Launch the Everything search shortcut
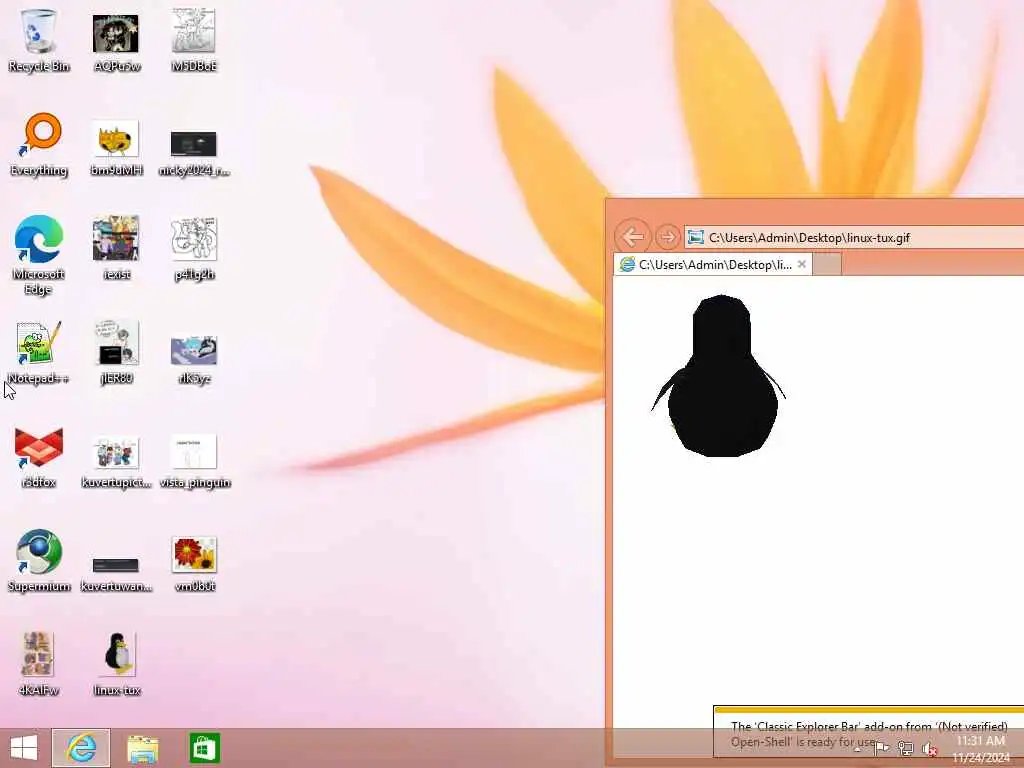 tap(39, 144)
